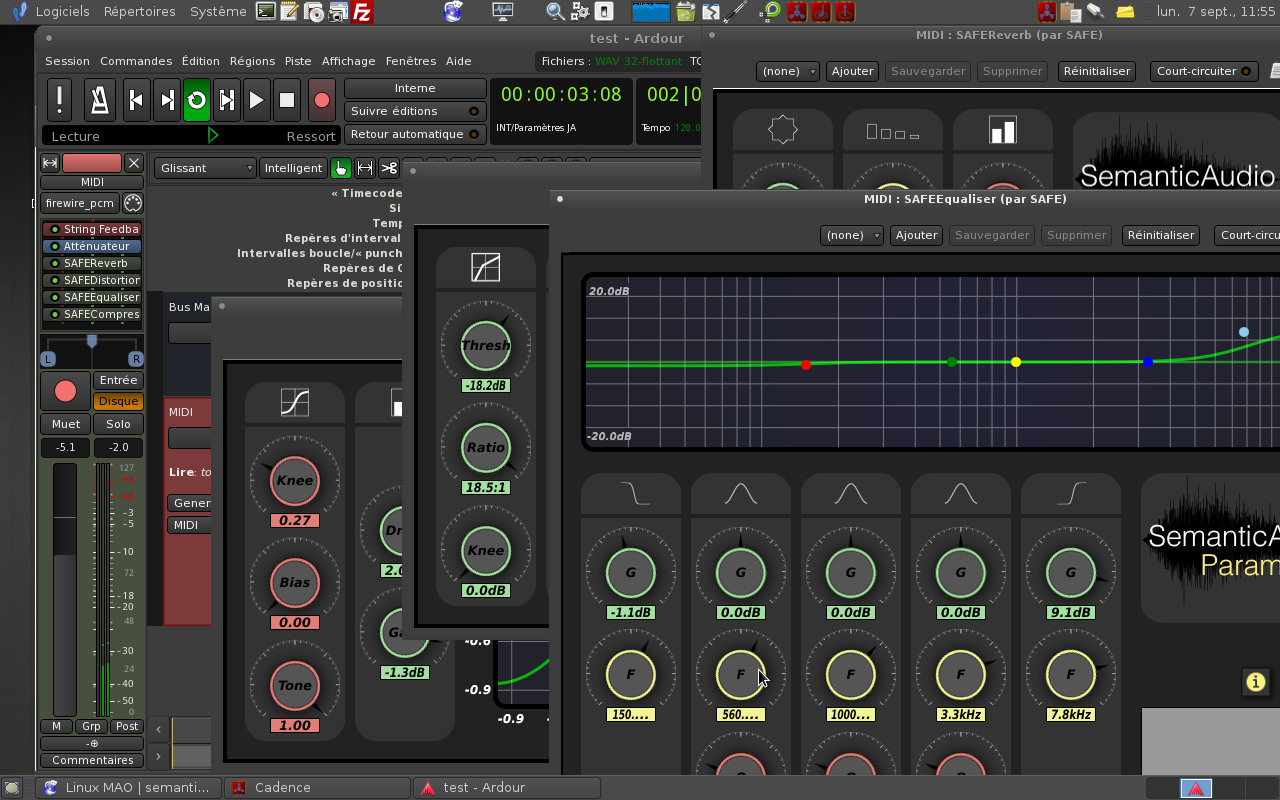This screenshot has height=800, width=1280.
Task: Open the Fenêtres menu
Action: pyautogui.click(x=410, y=61)
